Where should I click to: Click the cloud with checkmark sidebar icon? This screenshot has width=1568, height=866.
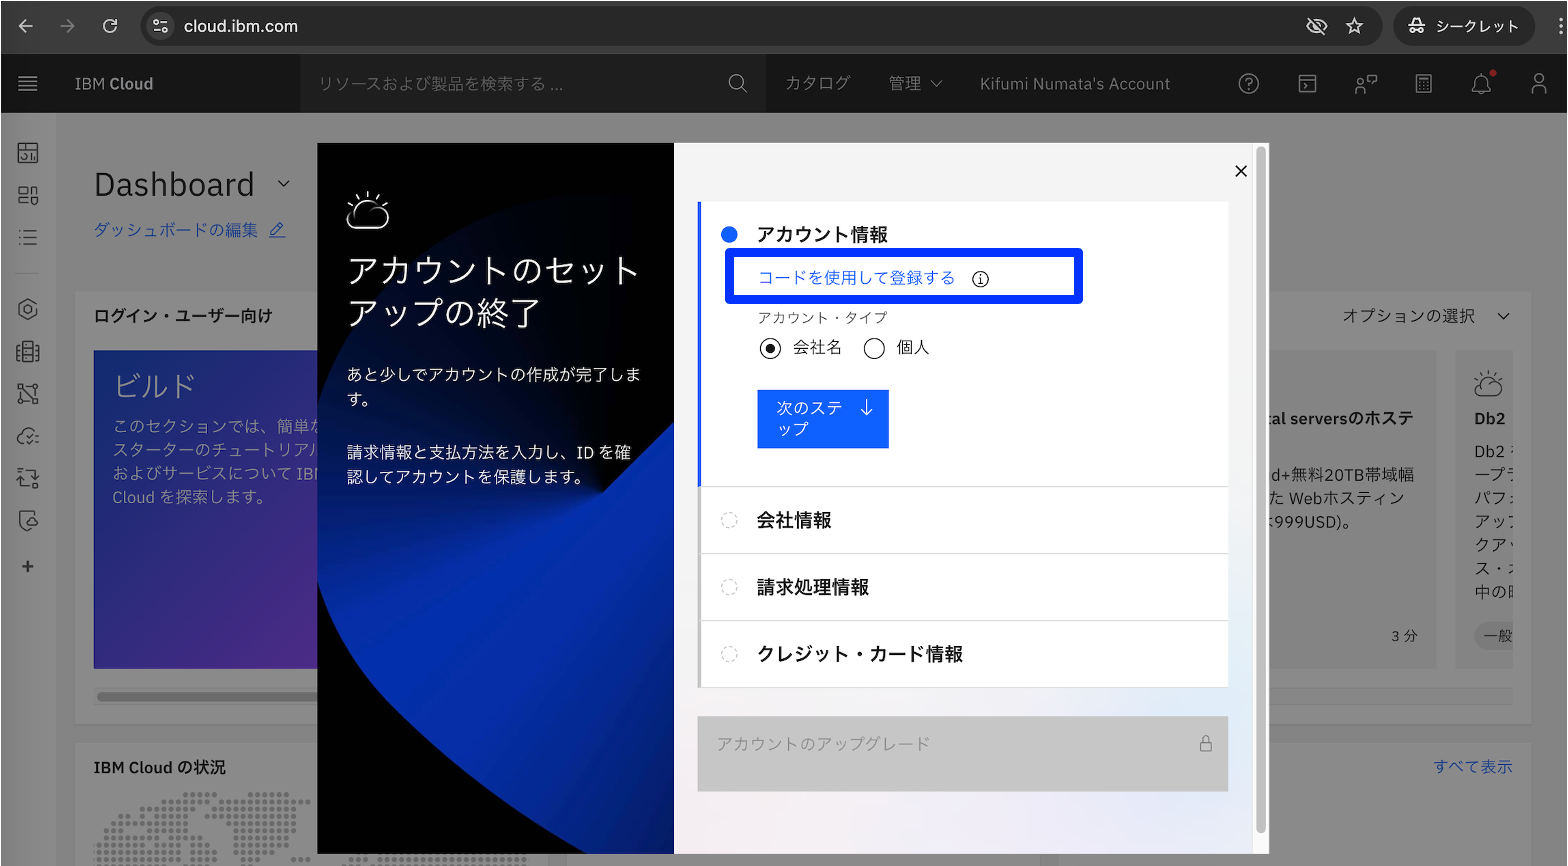[x=28, y=436]
